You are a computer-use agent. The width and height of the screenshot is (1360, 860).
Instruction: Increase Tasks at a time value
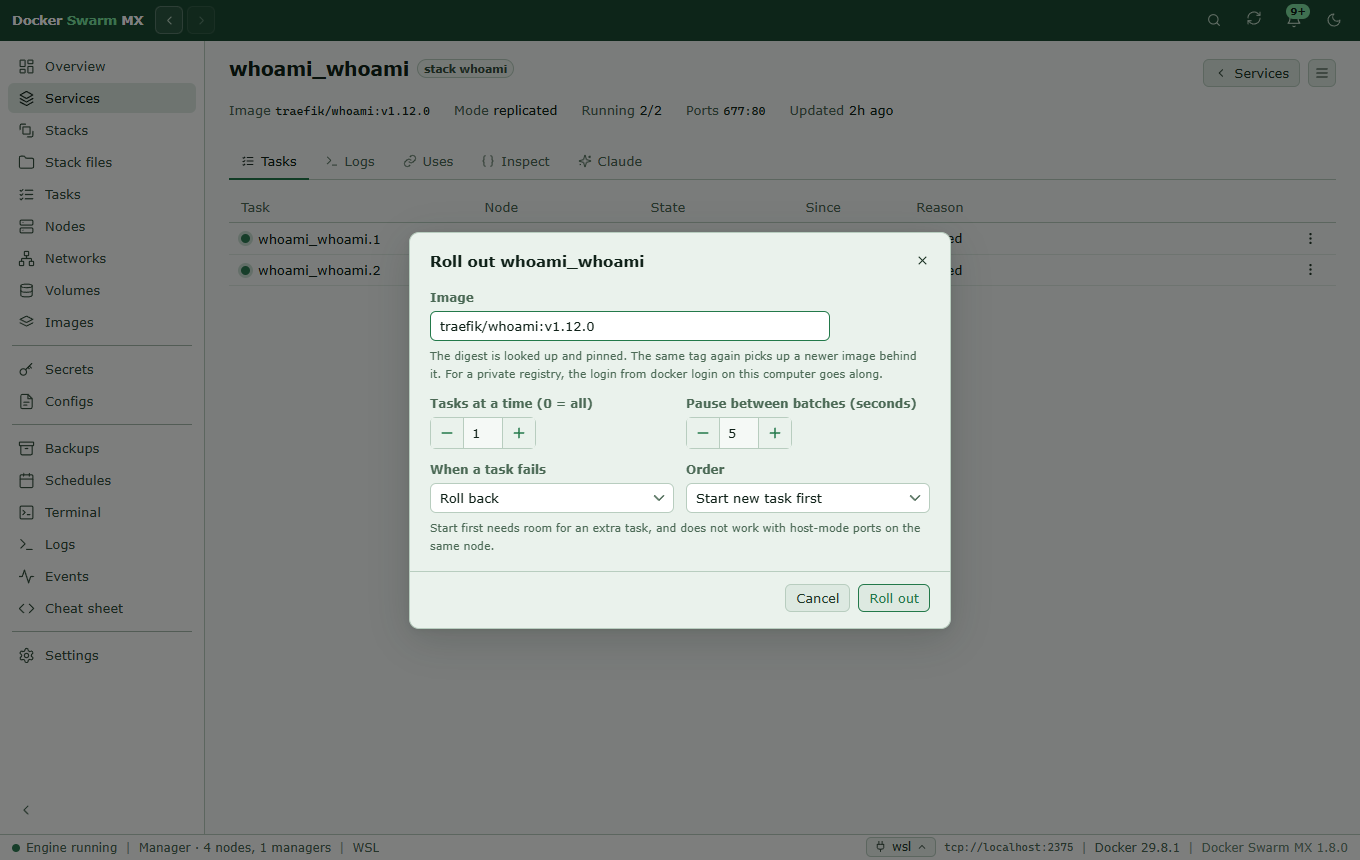click(519, 433)
